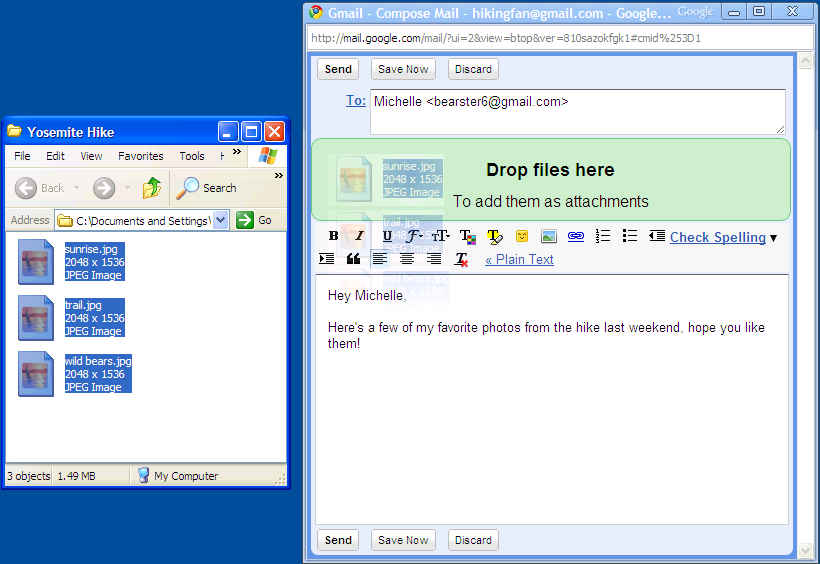Insert an image into the message
Image resolution: width=820 pixels, height=564 pixels.
[549, 236]
